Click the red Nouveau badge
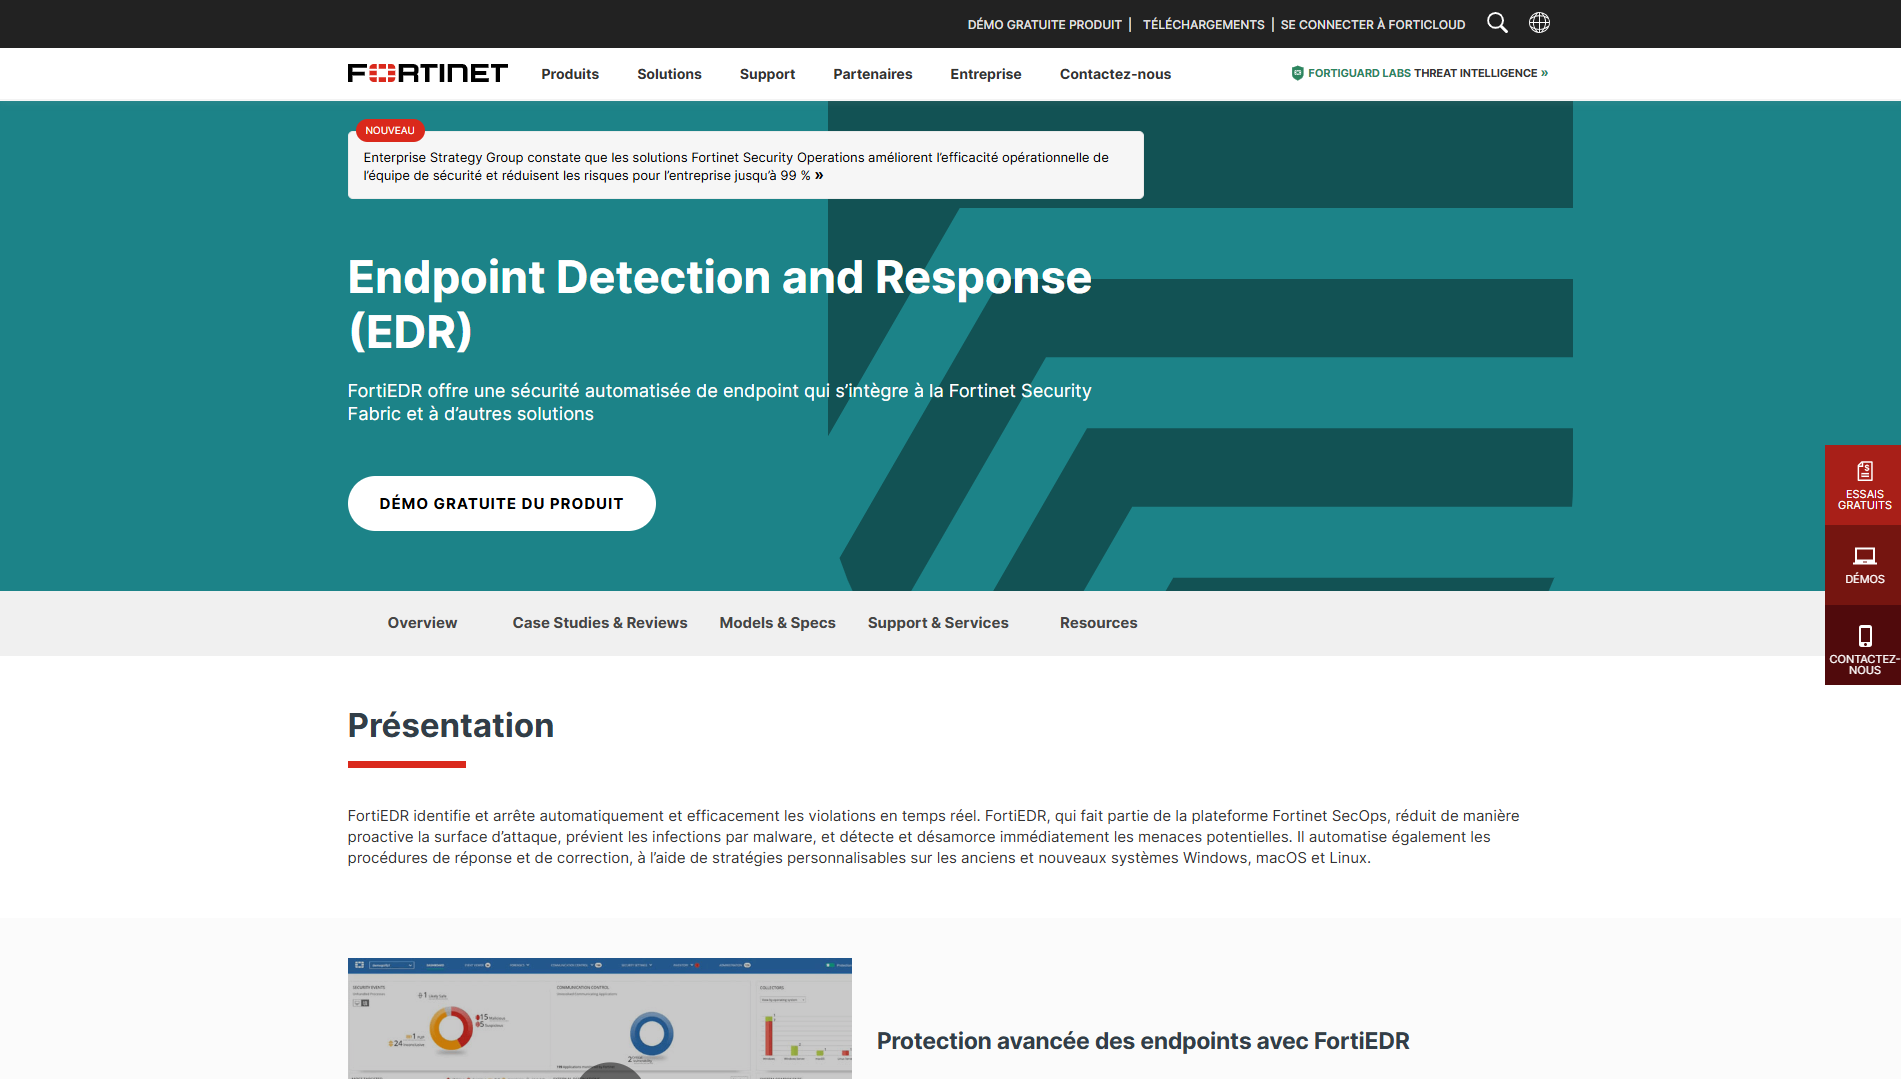 click(x=389, y=131)
